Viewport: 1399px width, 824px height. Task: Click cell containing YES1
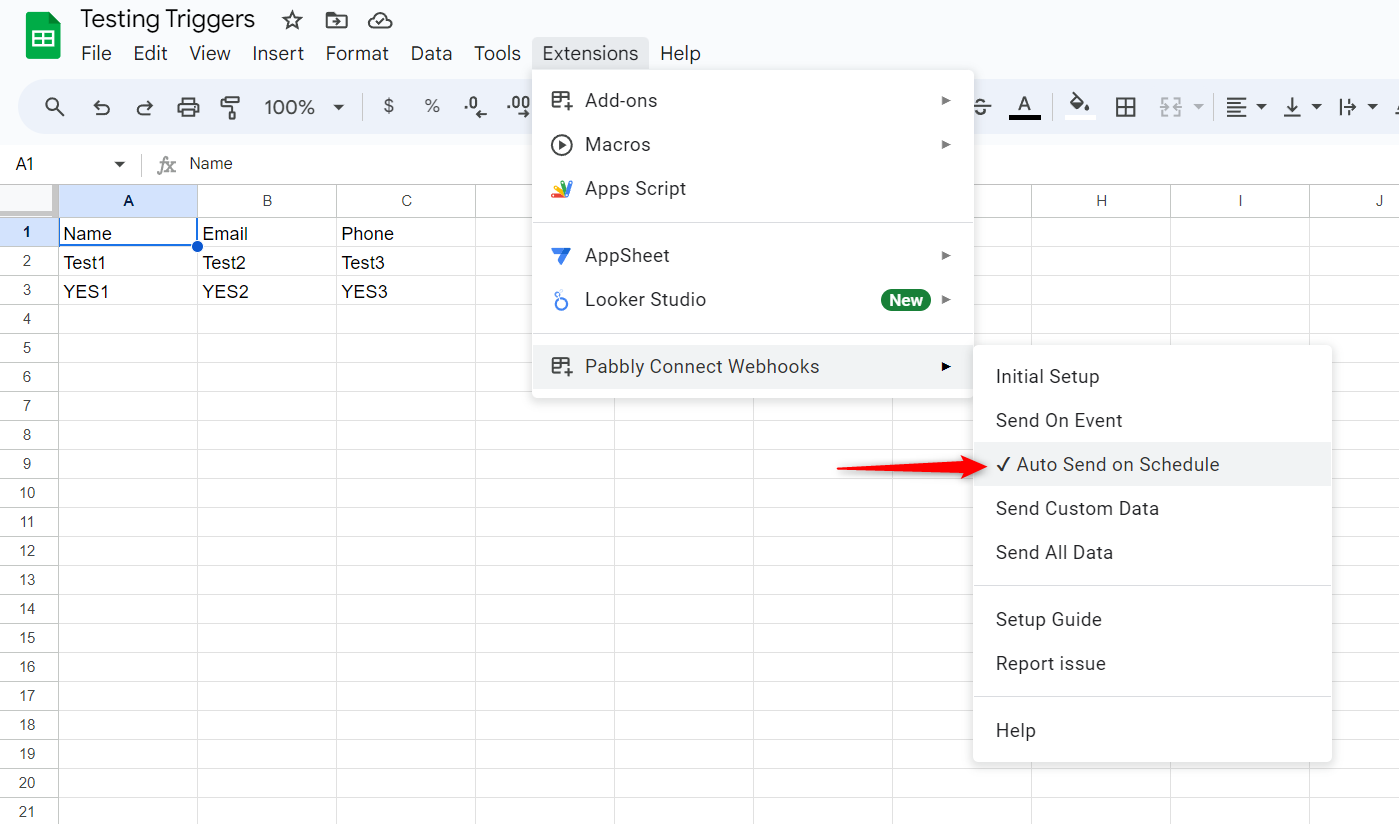(128, 291)
